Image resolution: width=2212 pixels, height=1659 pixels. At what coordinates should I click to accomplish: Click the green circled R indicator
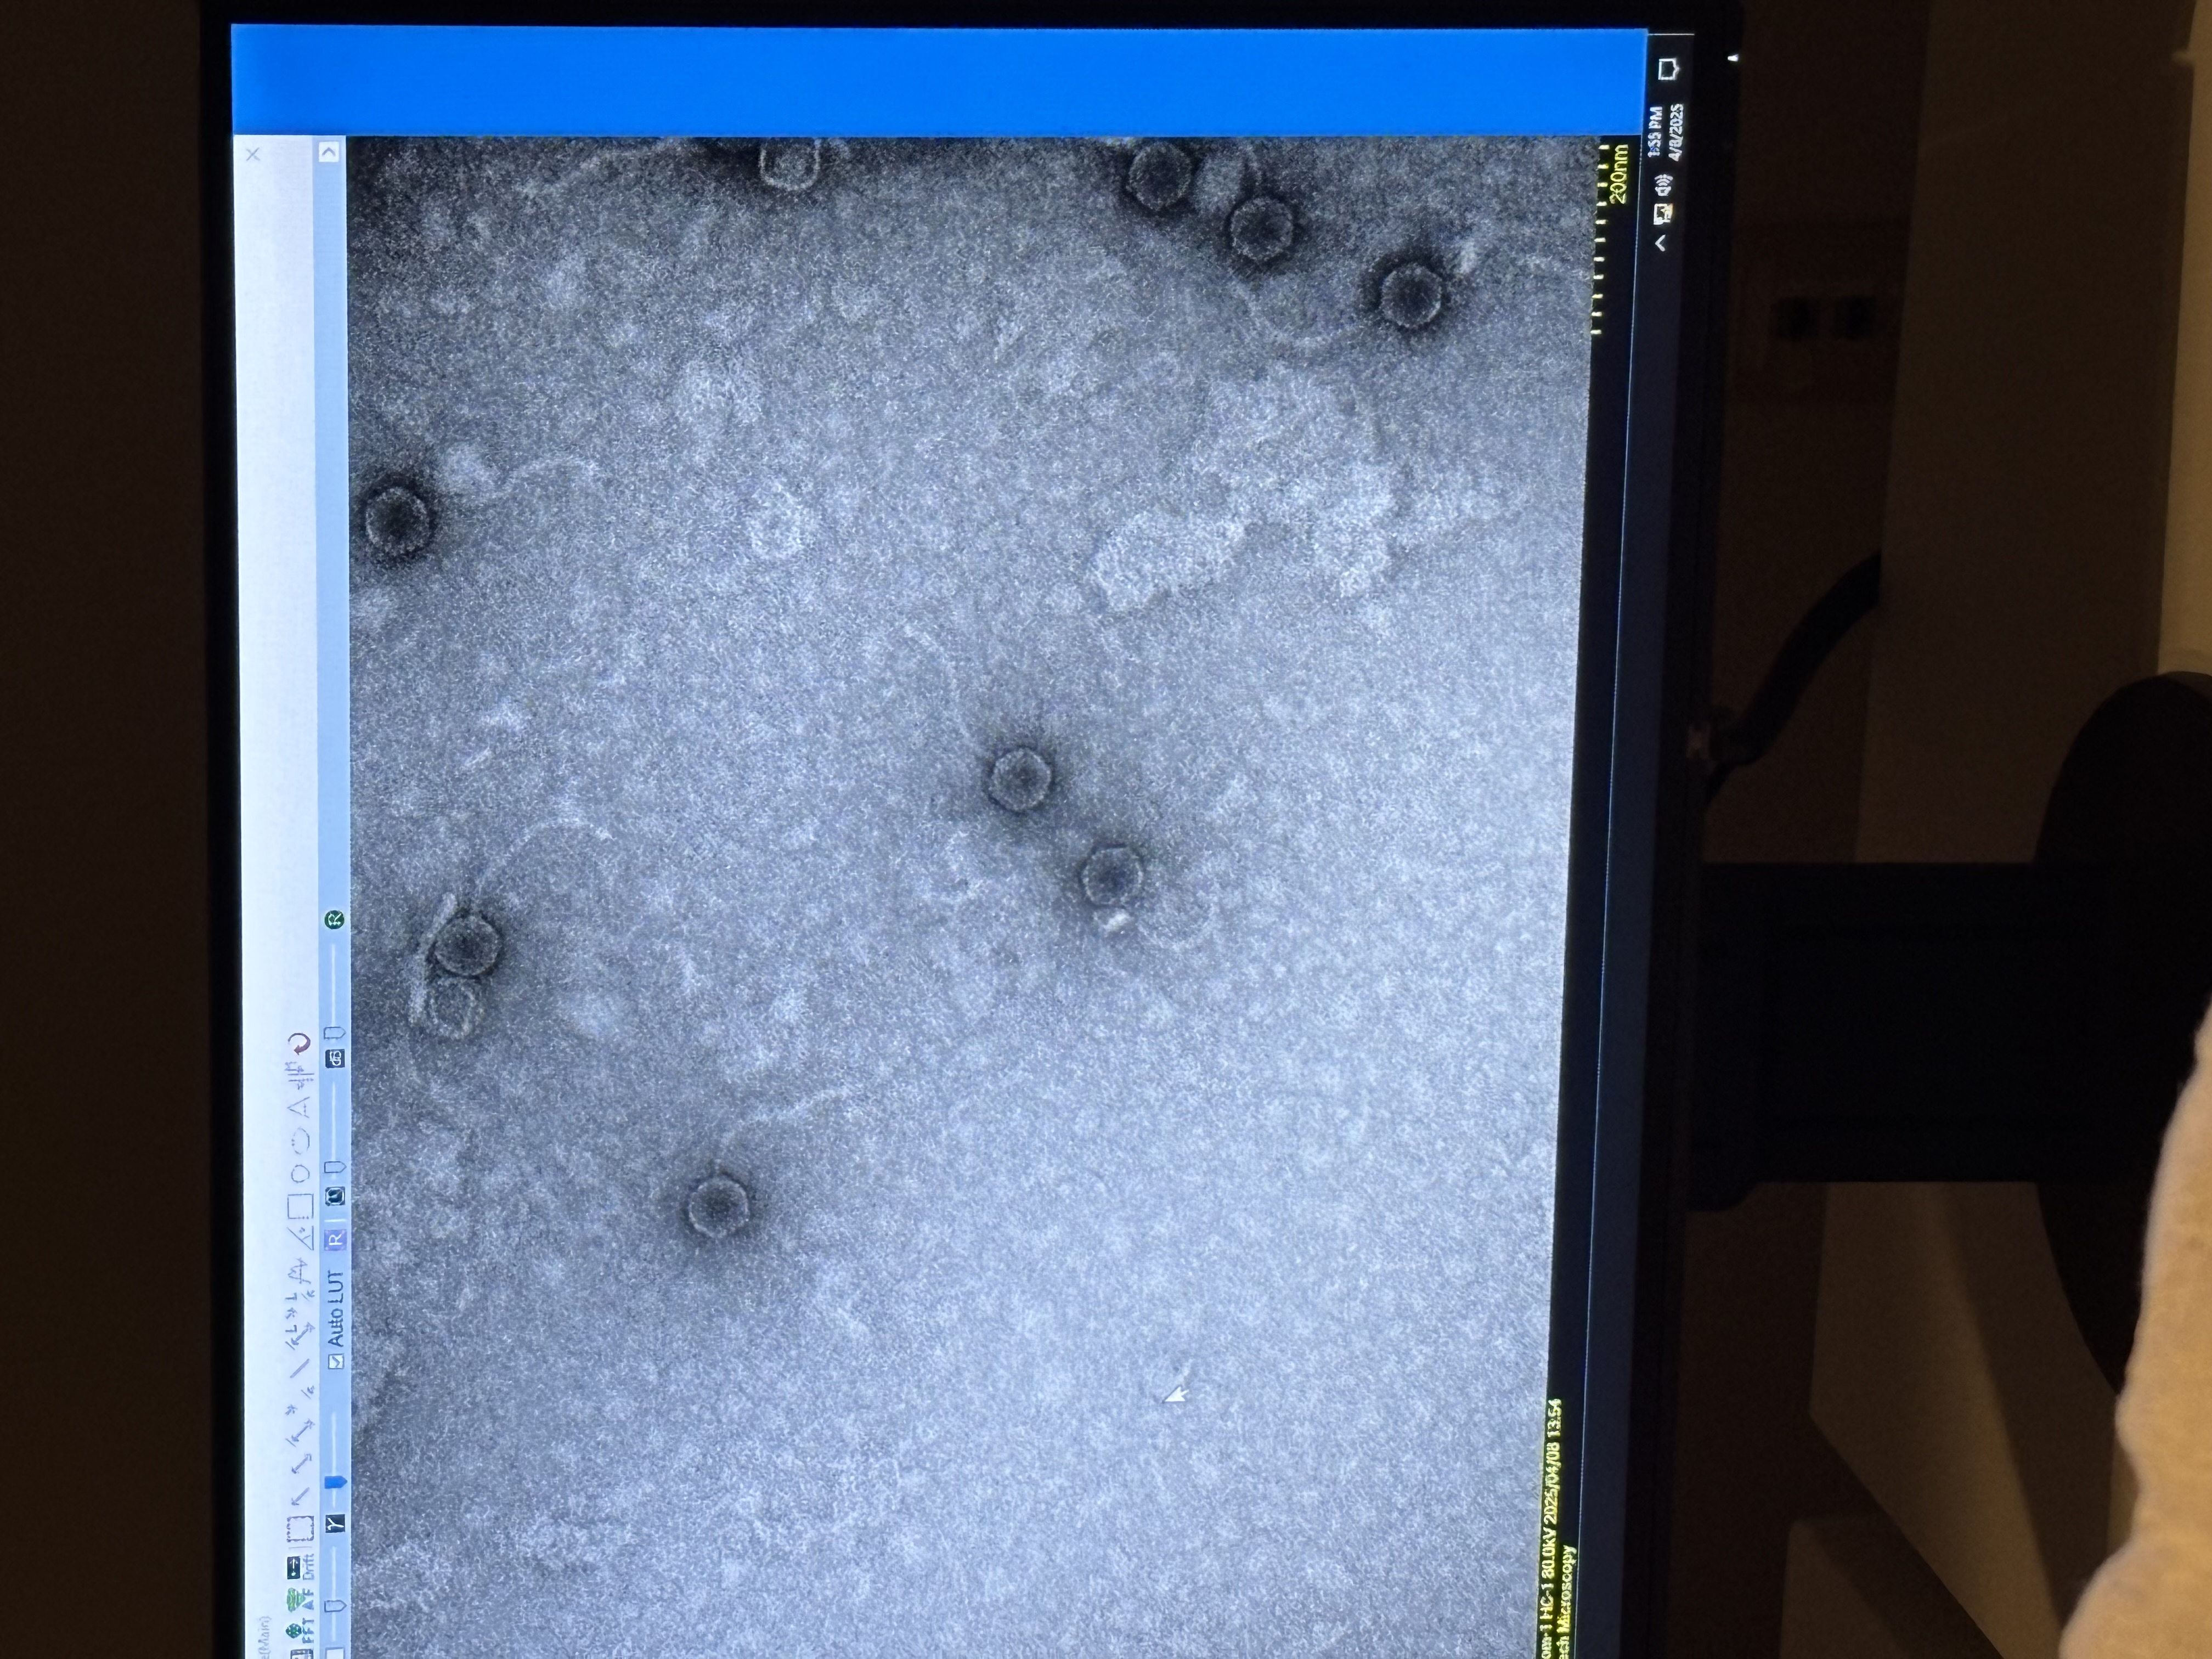[x=335, y=919]
